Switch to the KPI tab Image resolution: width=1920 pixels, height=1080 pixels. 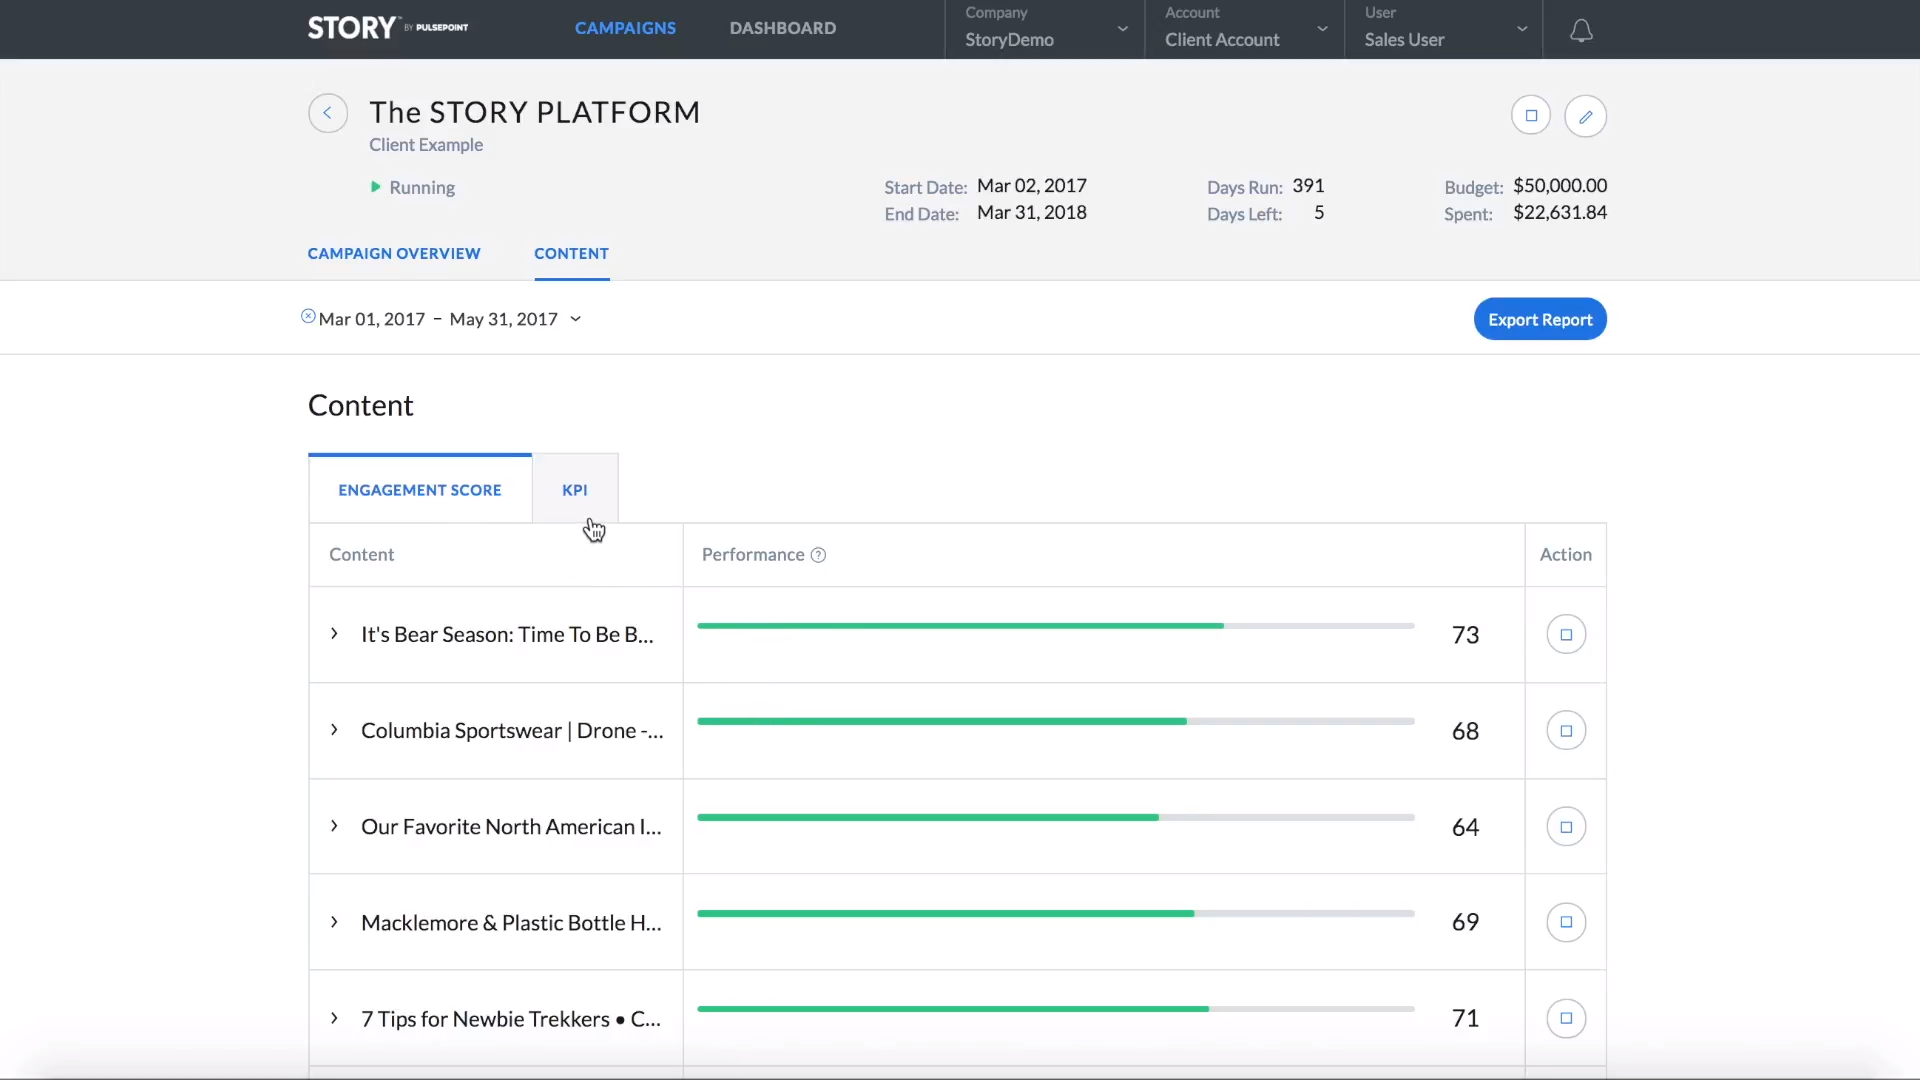575,490
